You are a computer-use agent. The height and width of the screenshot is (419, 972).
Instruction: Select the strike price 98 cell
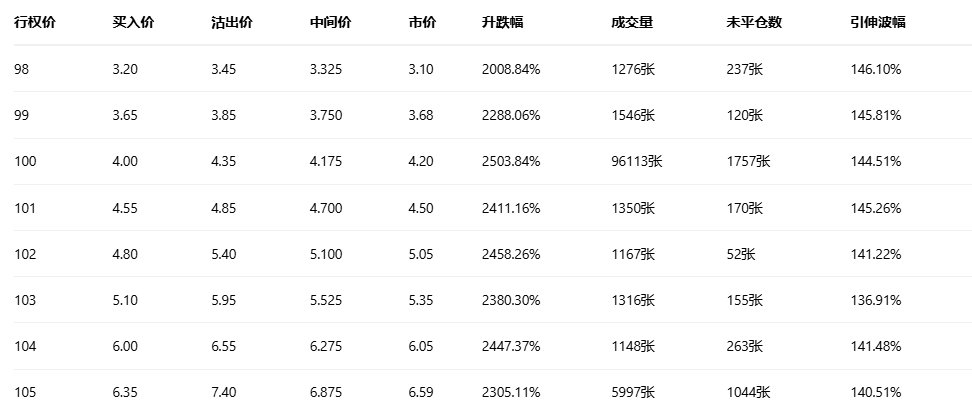pos(22,69)
